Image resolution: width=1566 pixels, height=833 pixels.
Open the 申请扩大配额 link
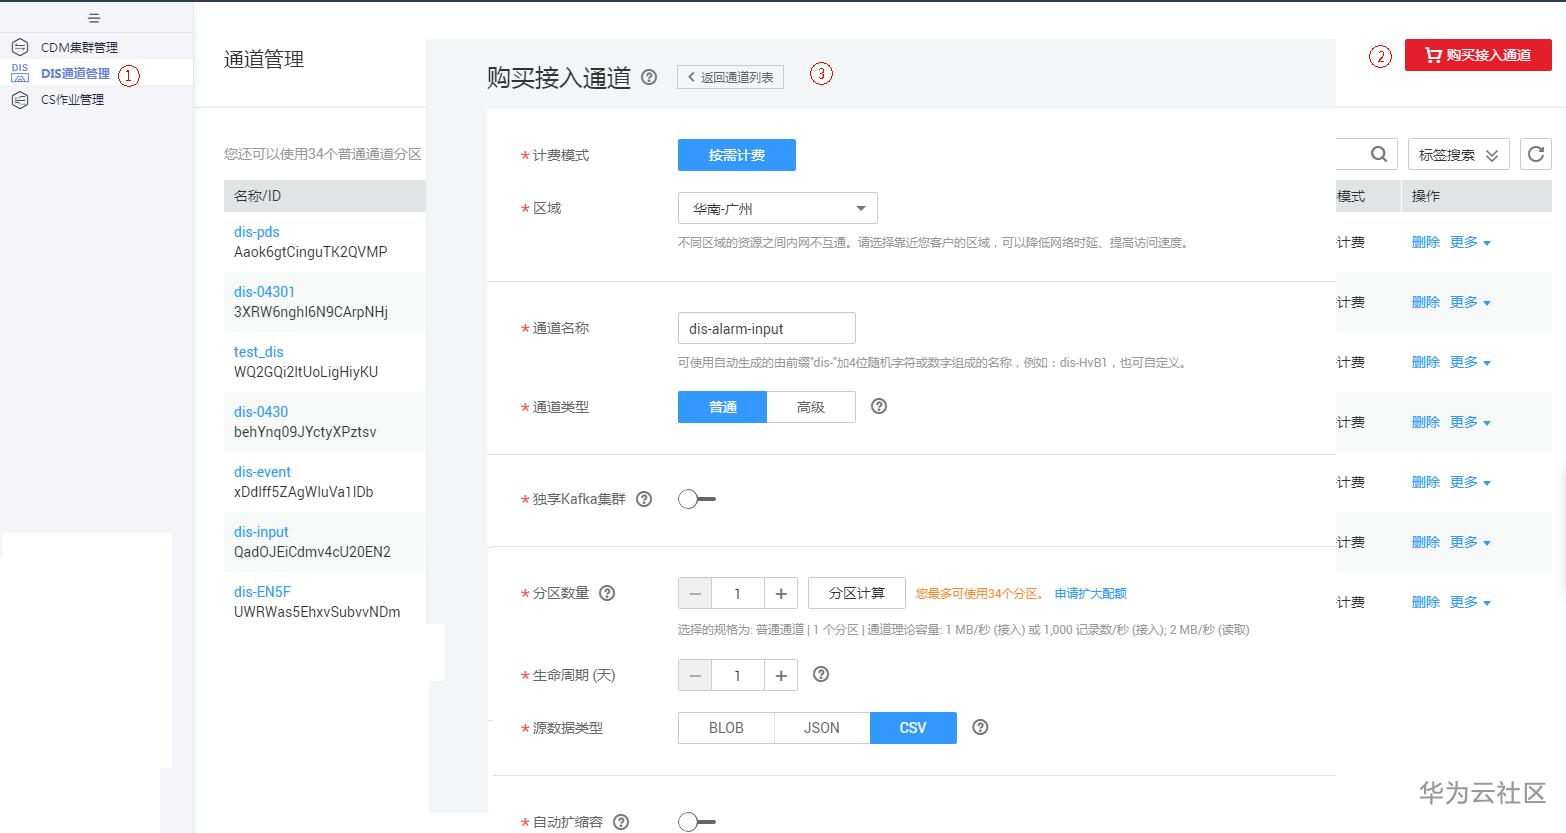click(x=1090, y=593)
